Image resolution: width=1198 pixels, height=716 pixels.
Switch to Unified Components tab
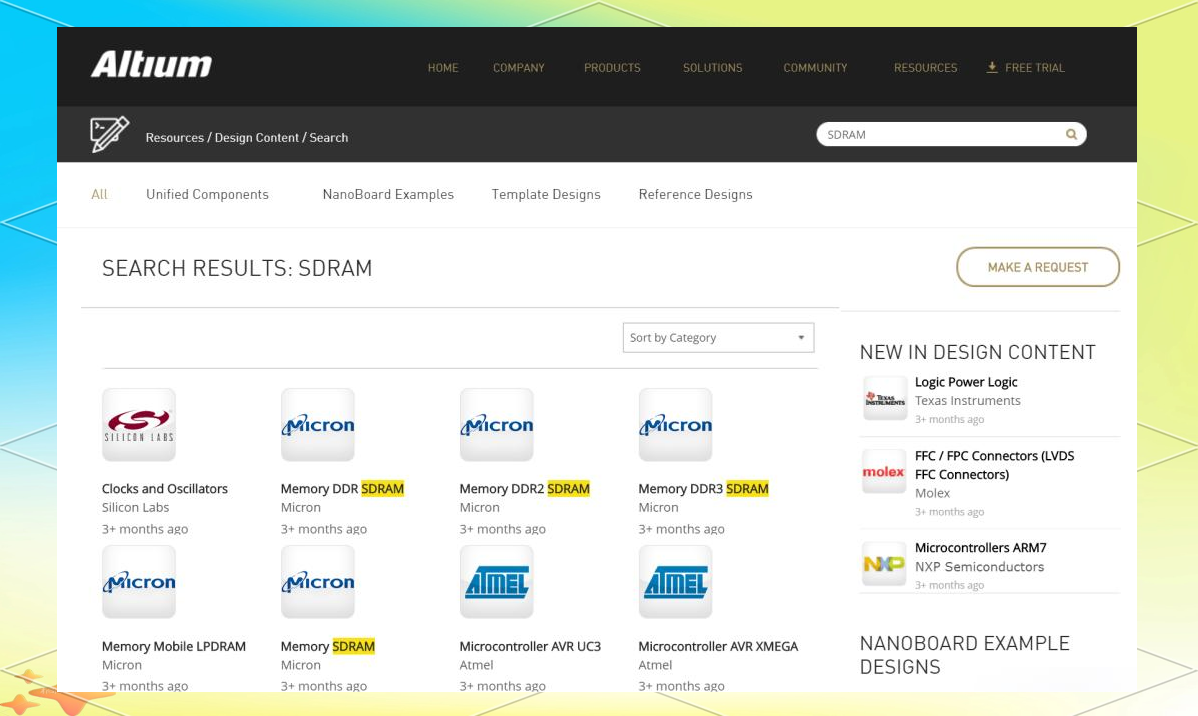pos(207,195)
